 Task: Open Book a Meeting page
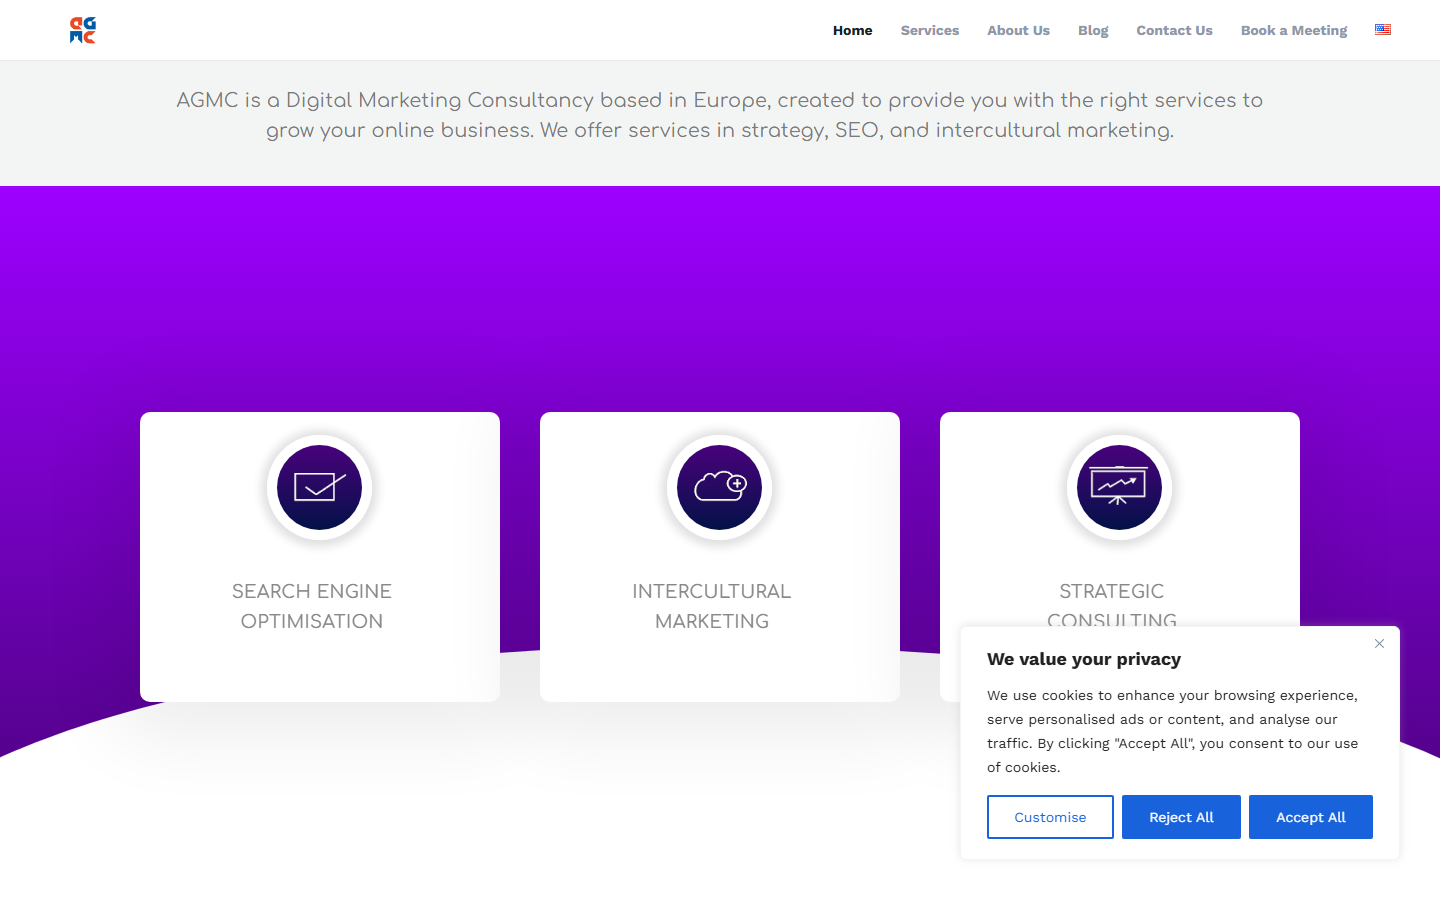tap(1294, 30)
